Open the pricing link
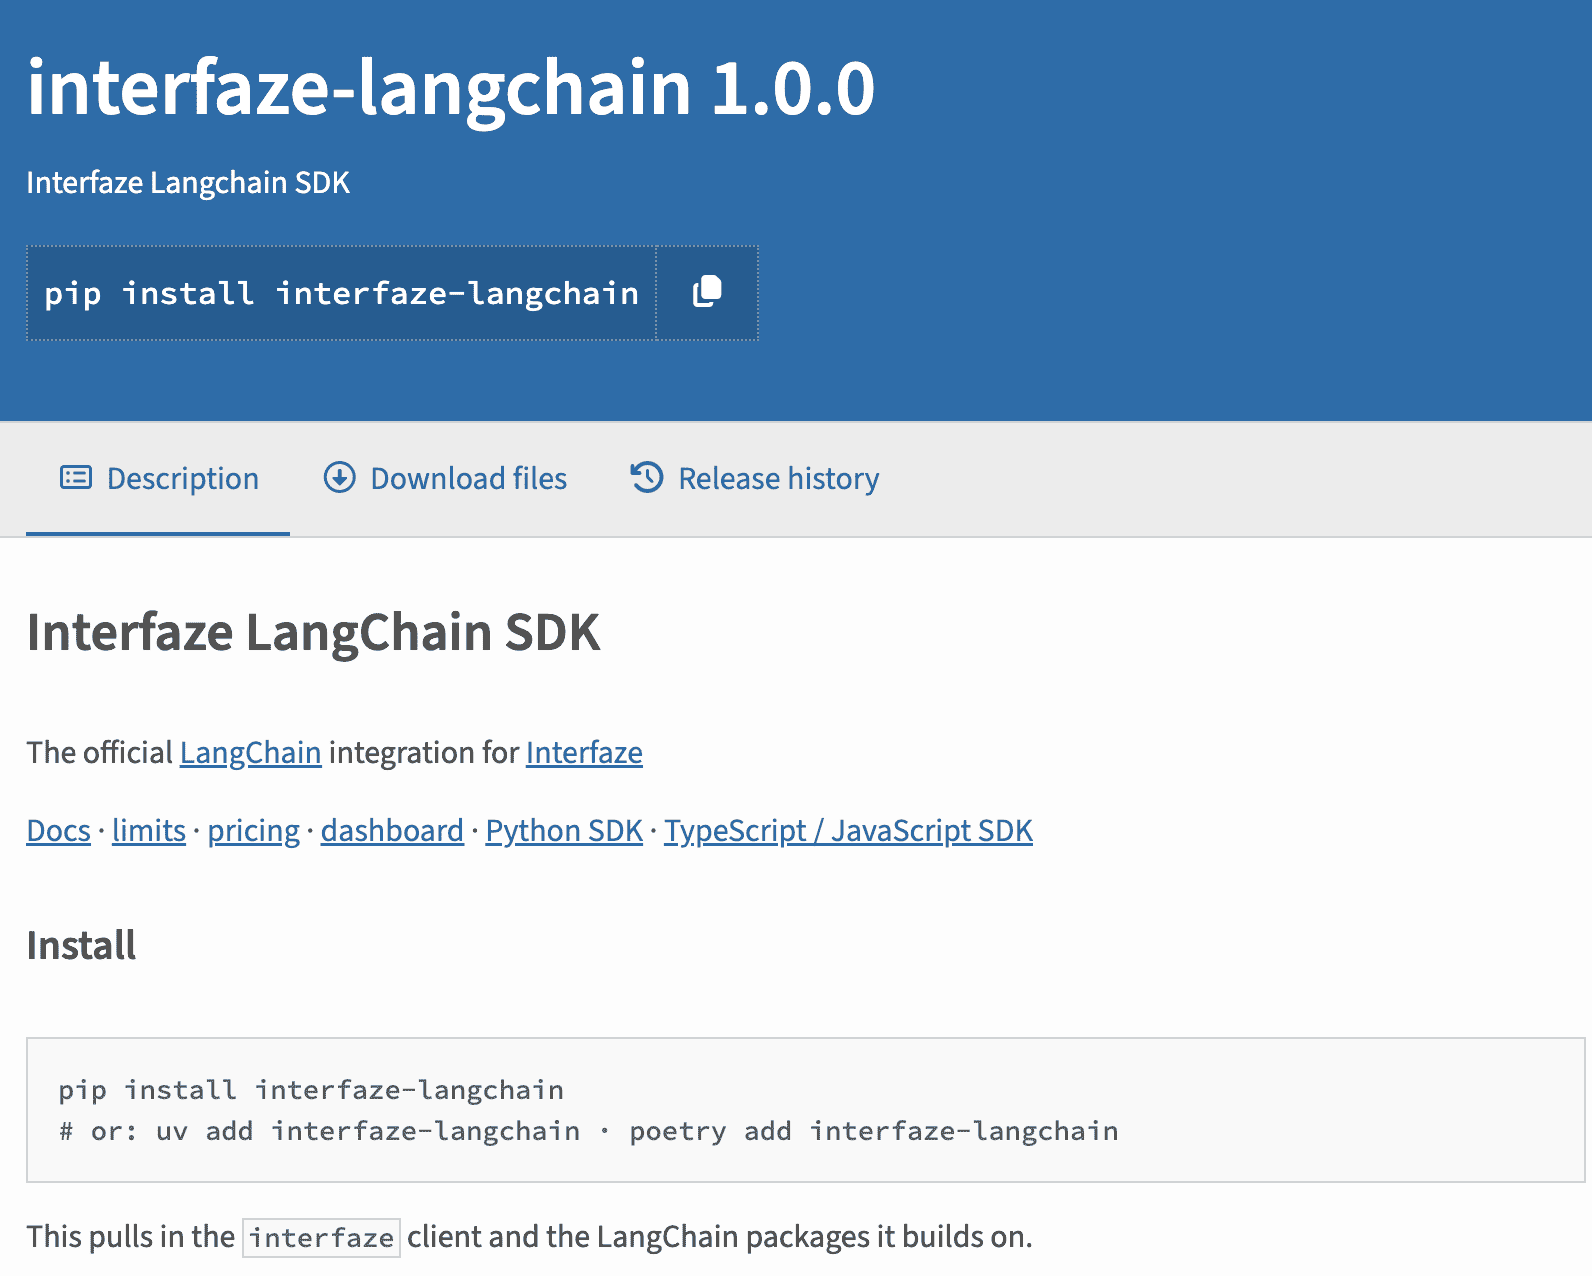This screenshot has width=1592, height=1276. (254, 830)
